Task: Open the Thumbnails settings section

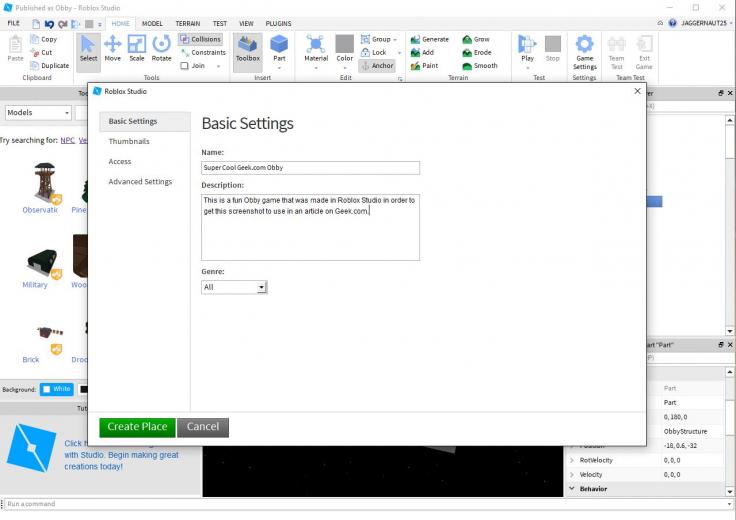Action: pos(129,141)
